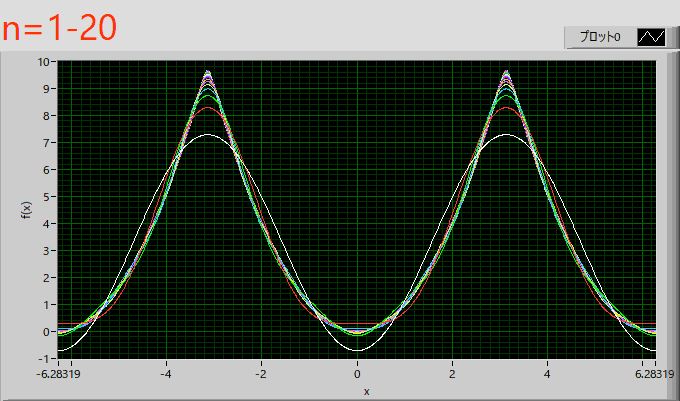Viewport: 680px width, 401px height.
Task: Select the プロット0 legend label
Action: pos(600,37)
